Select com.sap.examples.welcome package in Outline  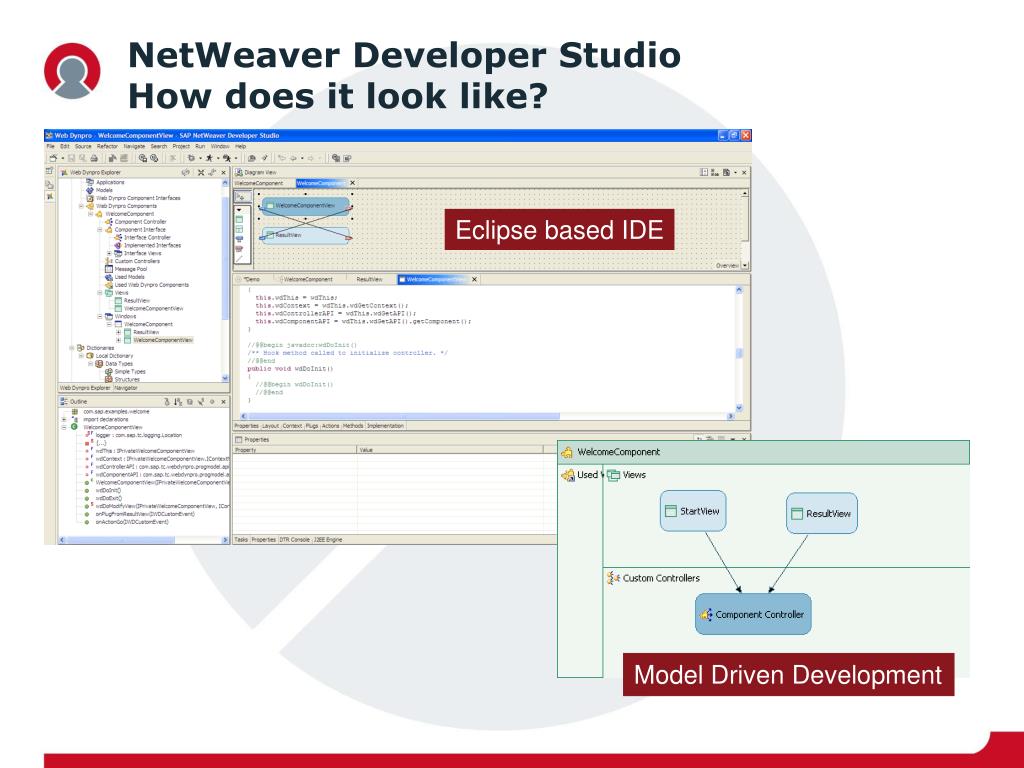pos(116,411)
